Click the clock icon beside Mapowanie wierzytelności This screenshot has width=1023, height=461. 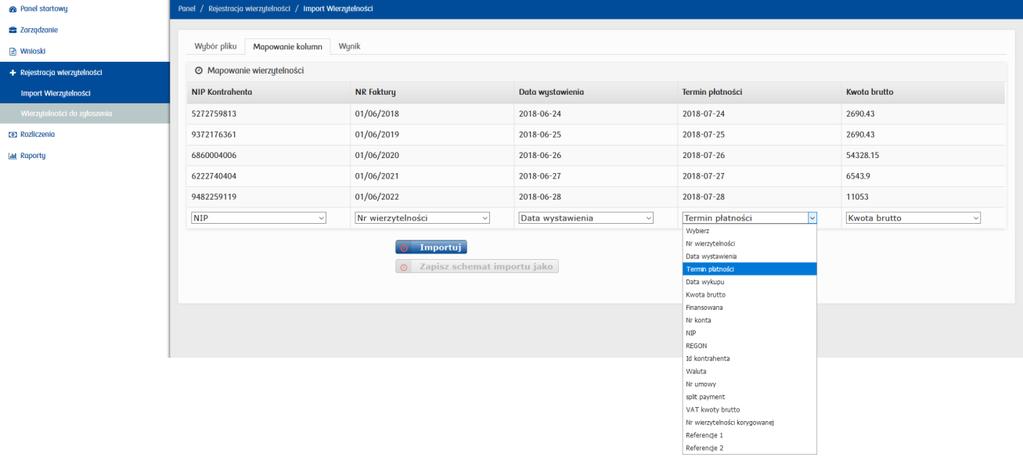tap(198, 70)
